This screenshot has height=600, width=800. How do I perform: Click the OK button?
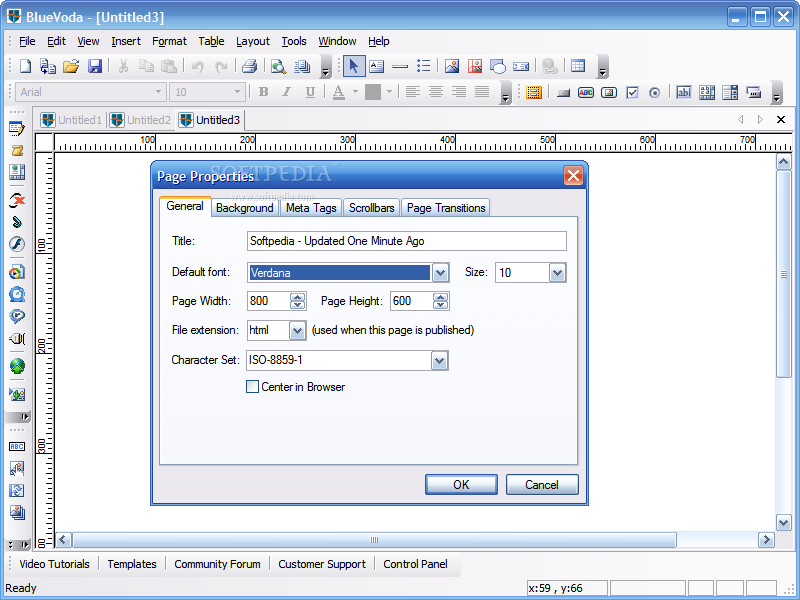point(460,484)
